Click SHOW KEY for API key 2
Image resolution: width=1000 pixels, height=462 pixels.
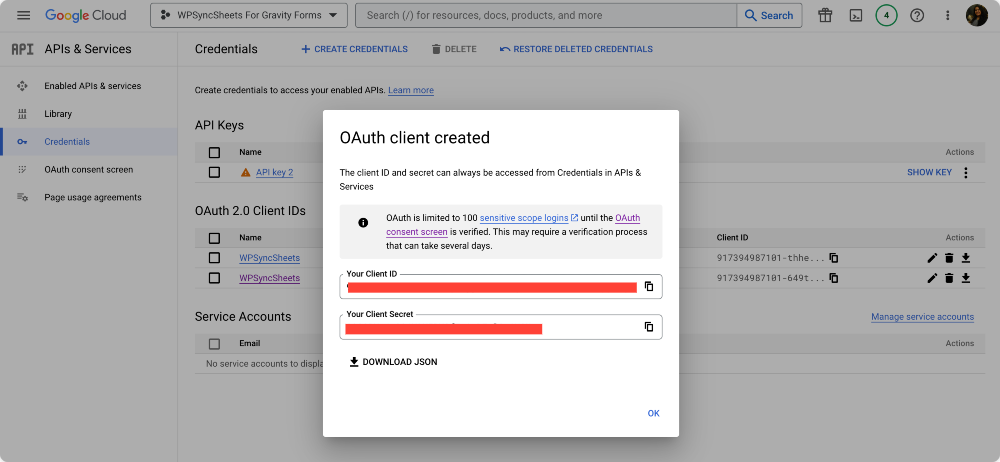click(x=929, y=172)
